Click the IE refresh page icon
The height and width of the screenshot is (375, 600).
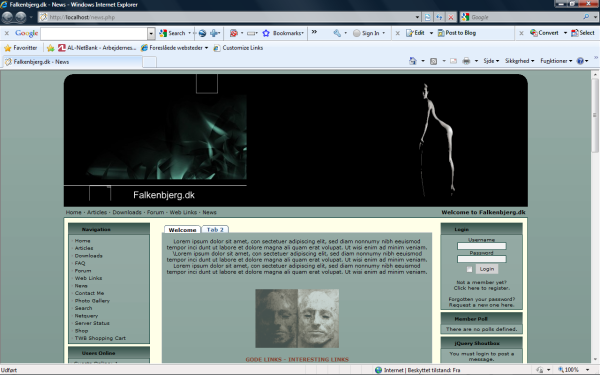[428, 17]
